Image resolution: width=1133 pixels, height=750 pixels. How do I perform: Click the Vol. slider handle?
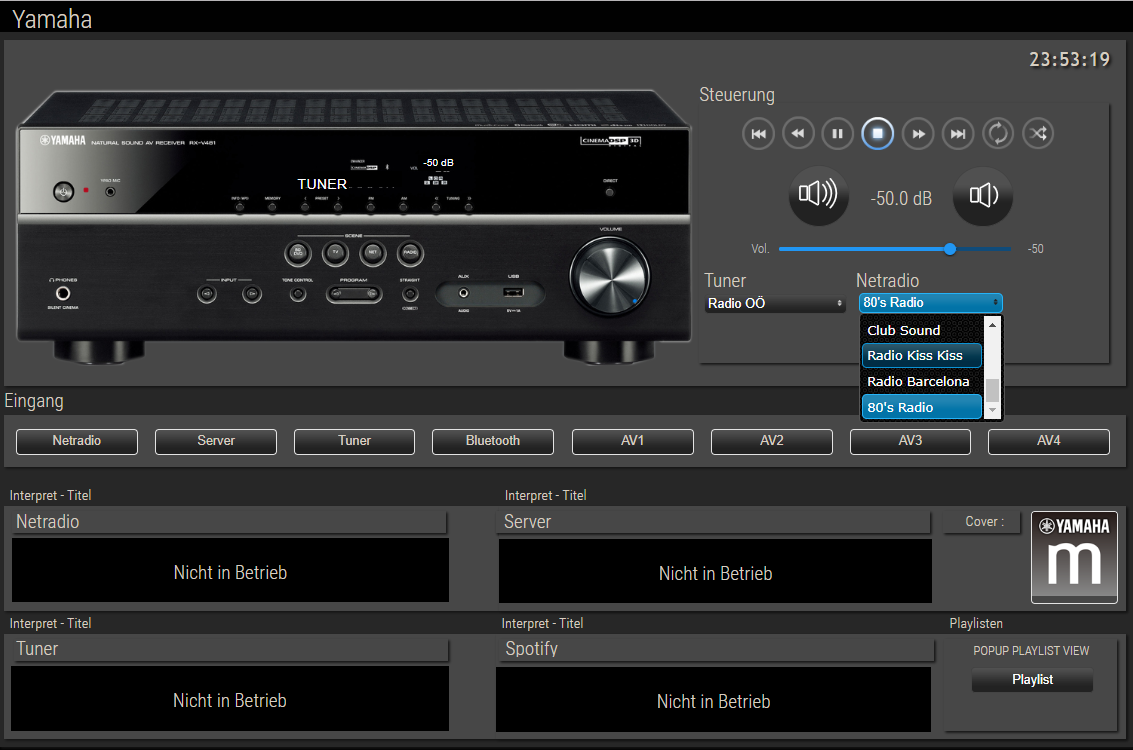click(x=950, y=249)
